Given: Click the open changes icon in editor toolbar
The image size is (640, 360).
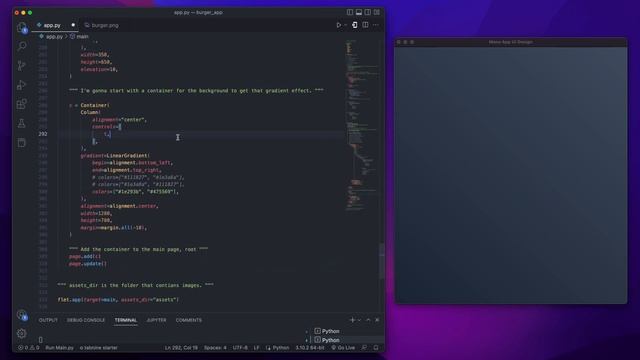Looking at the screenshot, I should tap(355, 25).
